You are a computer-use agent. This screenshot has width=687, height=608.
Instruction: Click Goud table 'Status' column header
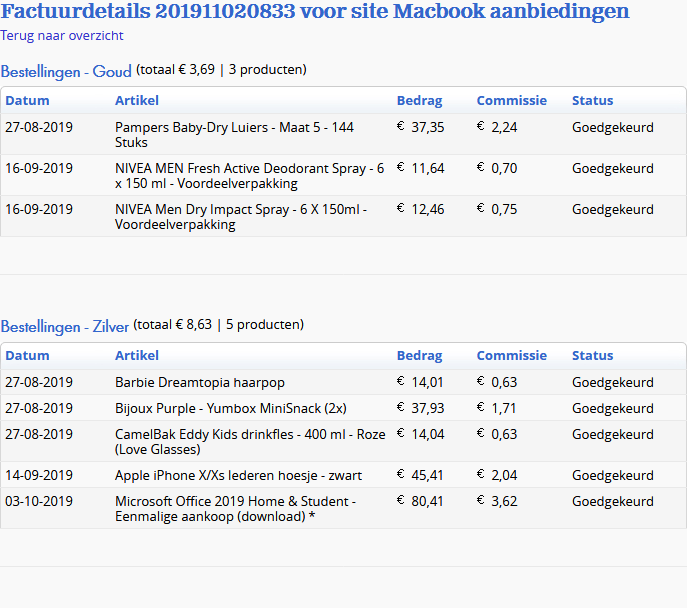click(592, 100)
